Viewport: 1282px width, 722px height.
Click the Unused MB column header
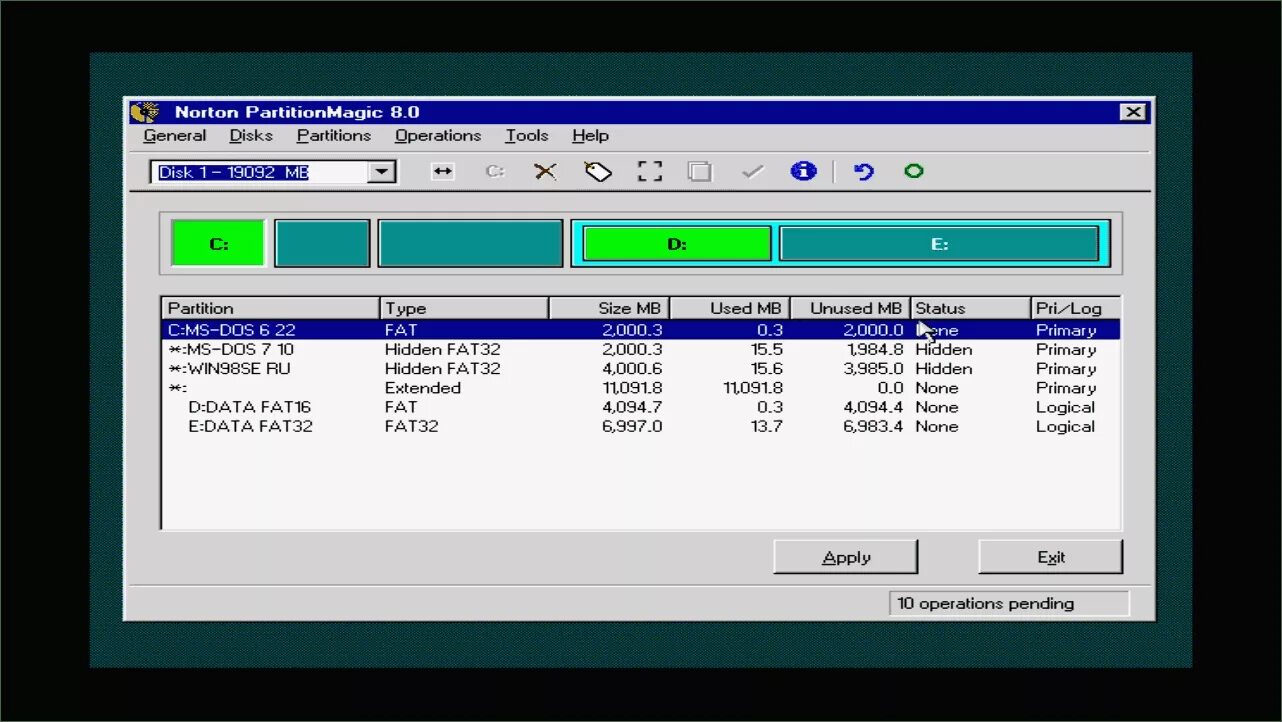pos(850,308)
